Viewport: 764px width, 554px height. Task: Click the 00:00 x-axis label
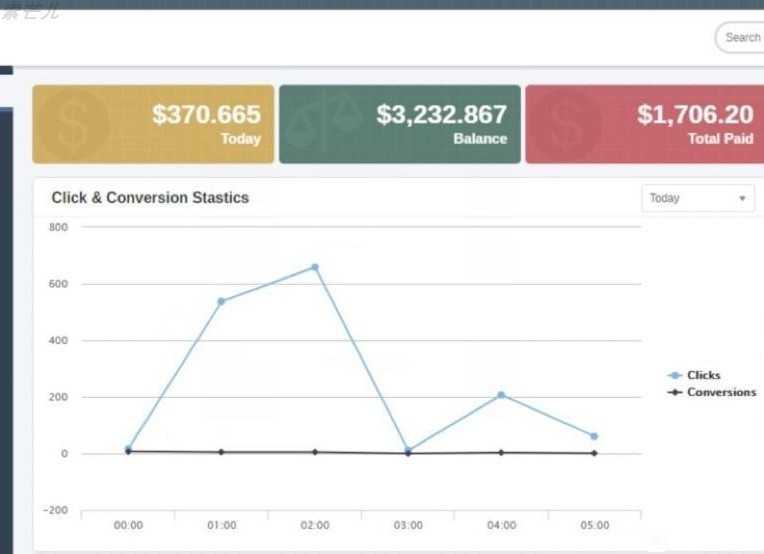pos(128,525)
